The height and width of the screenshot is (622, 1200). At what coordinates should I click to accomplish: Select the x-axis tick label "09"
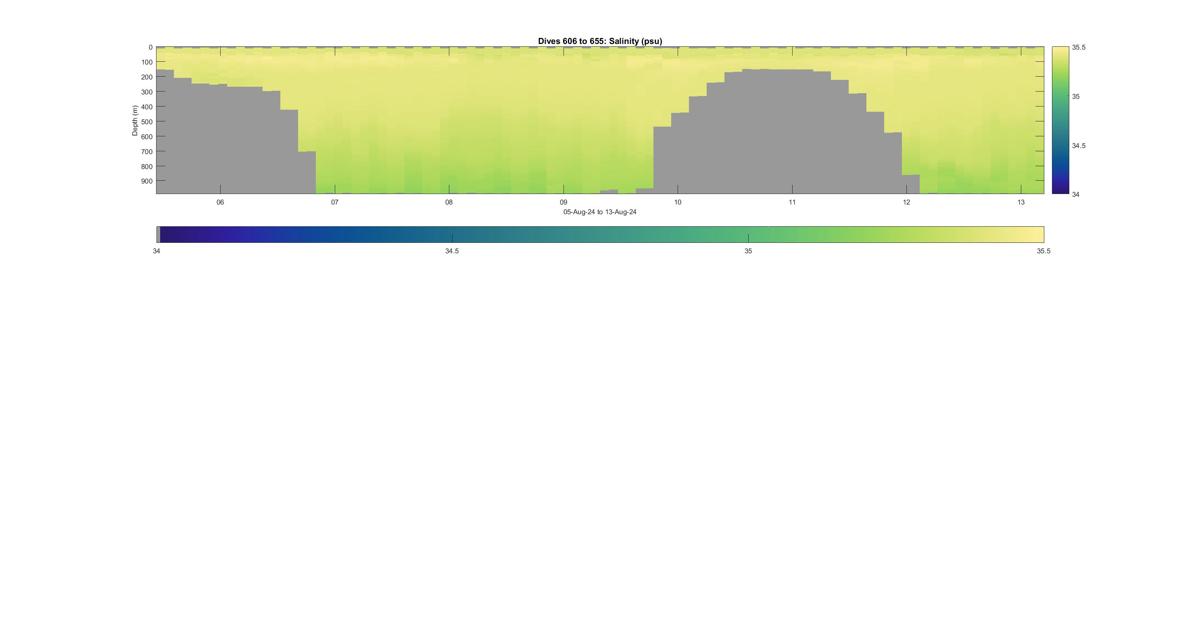click(564, 202)
